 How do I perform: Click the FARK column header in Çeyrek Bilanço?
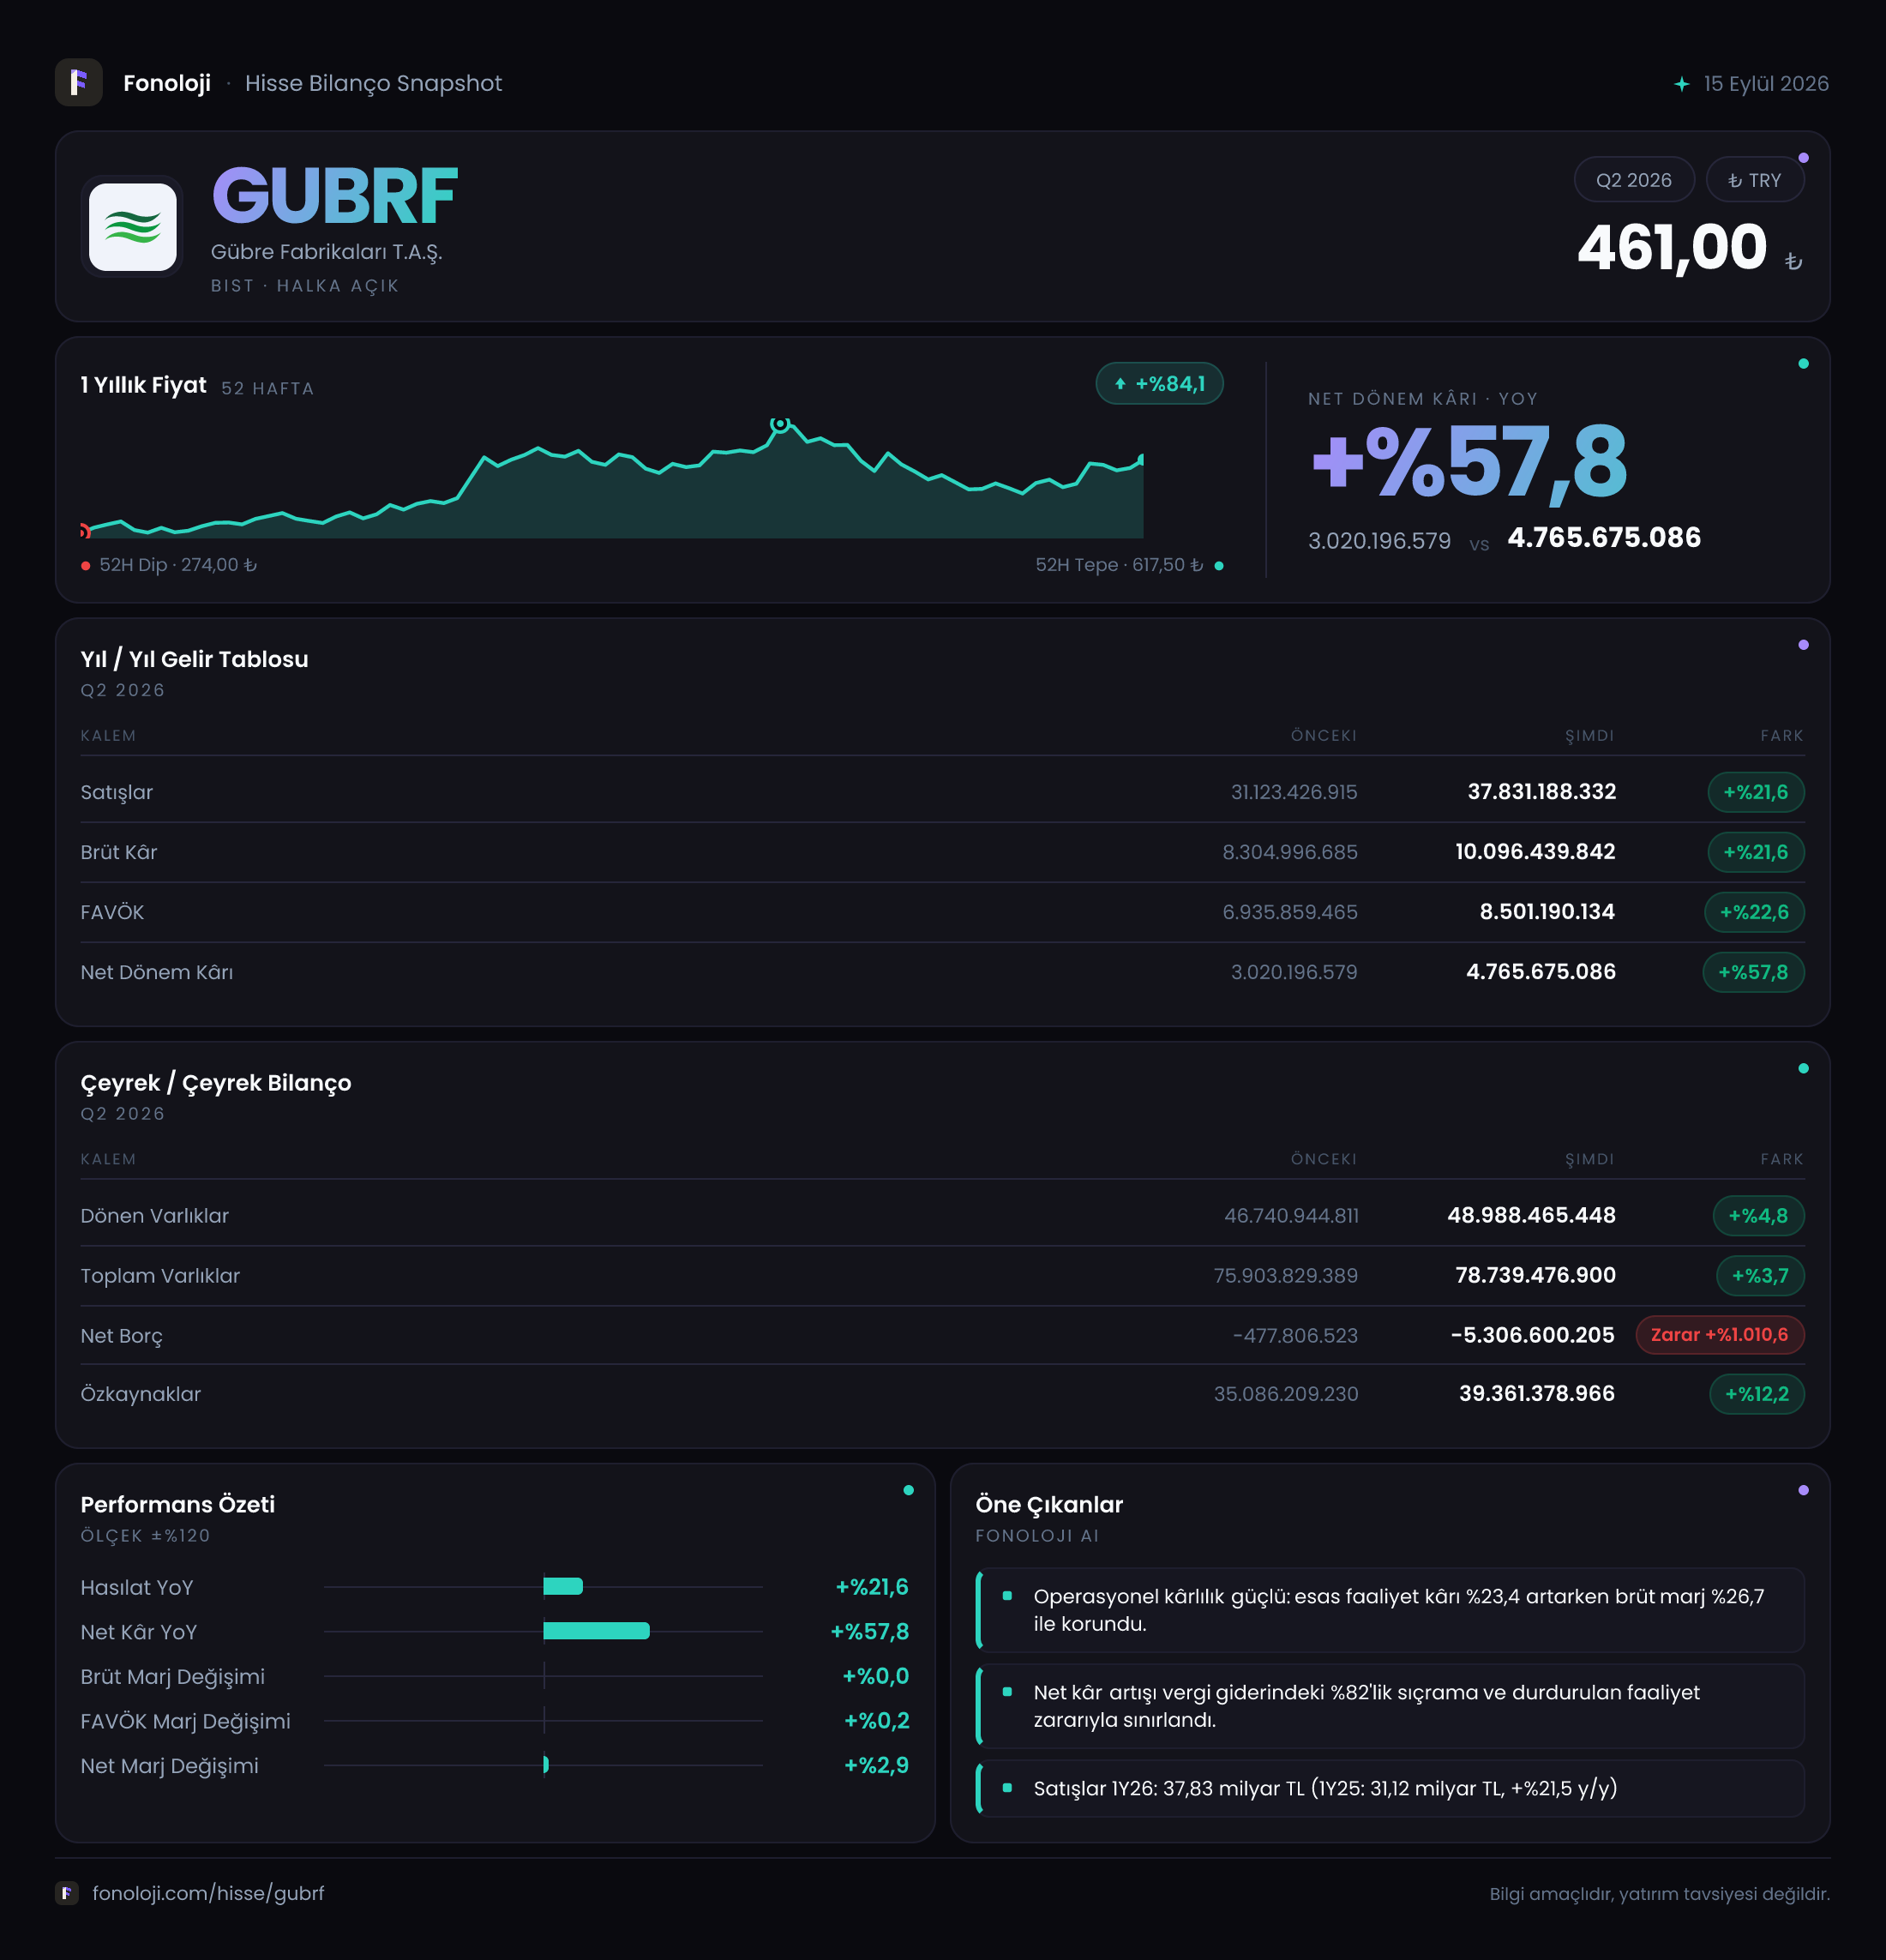point(1782,1160)
